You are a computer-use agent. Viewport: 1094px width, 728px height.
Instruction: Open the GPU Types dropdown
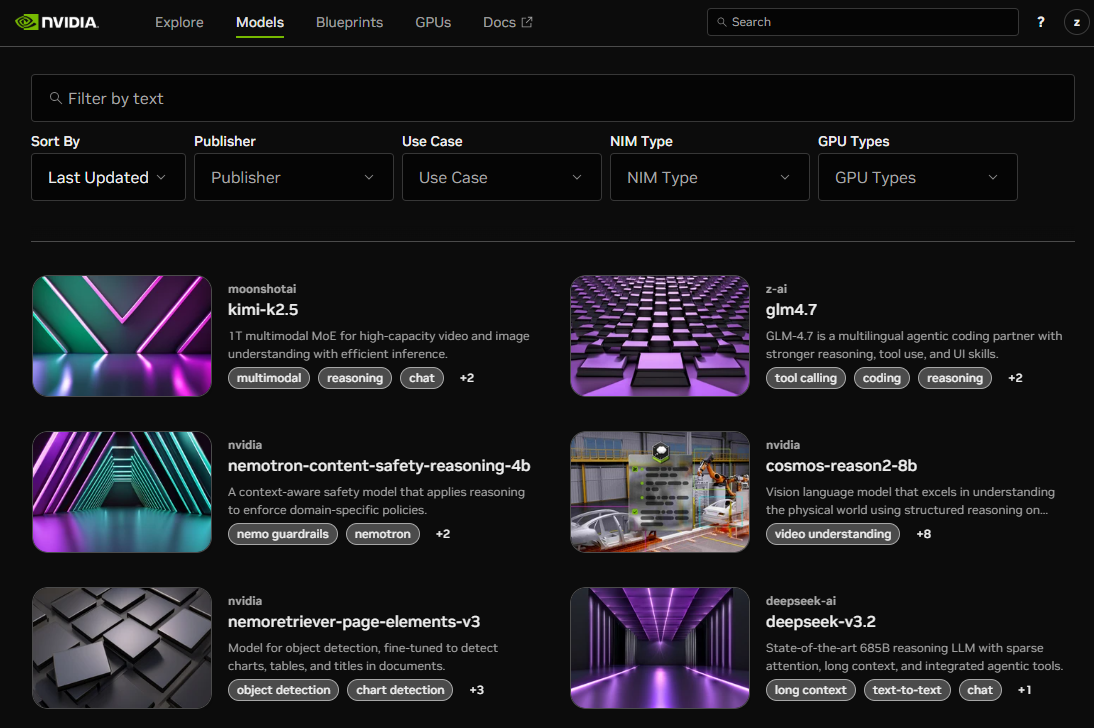[x=917, y=177]
